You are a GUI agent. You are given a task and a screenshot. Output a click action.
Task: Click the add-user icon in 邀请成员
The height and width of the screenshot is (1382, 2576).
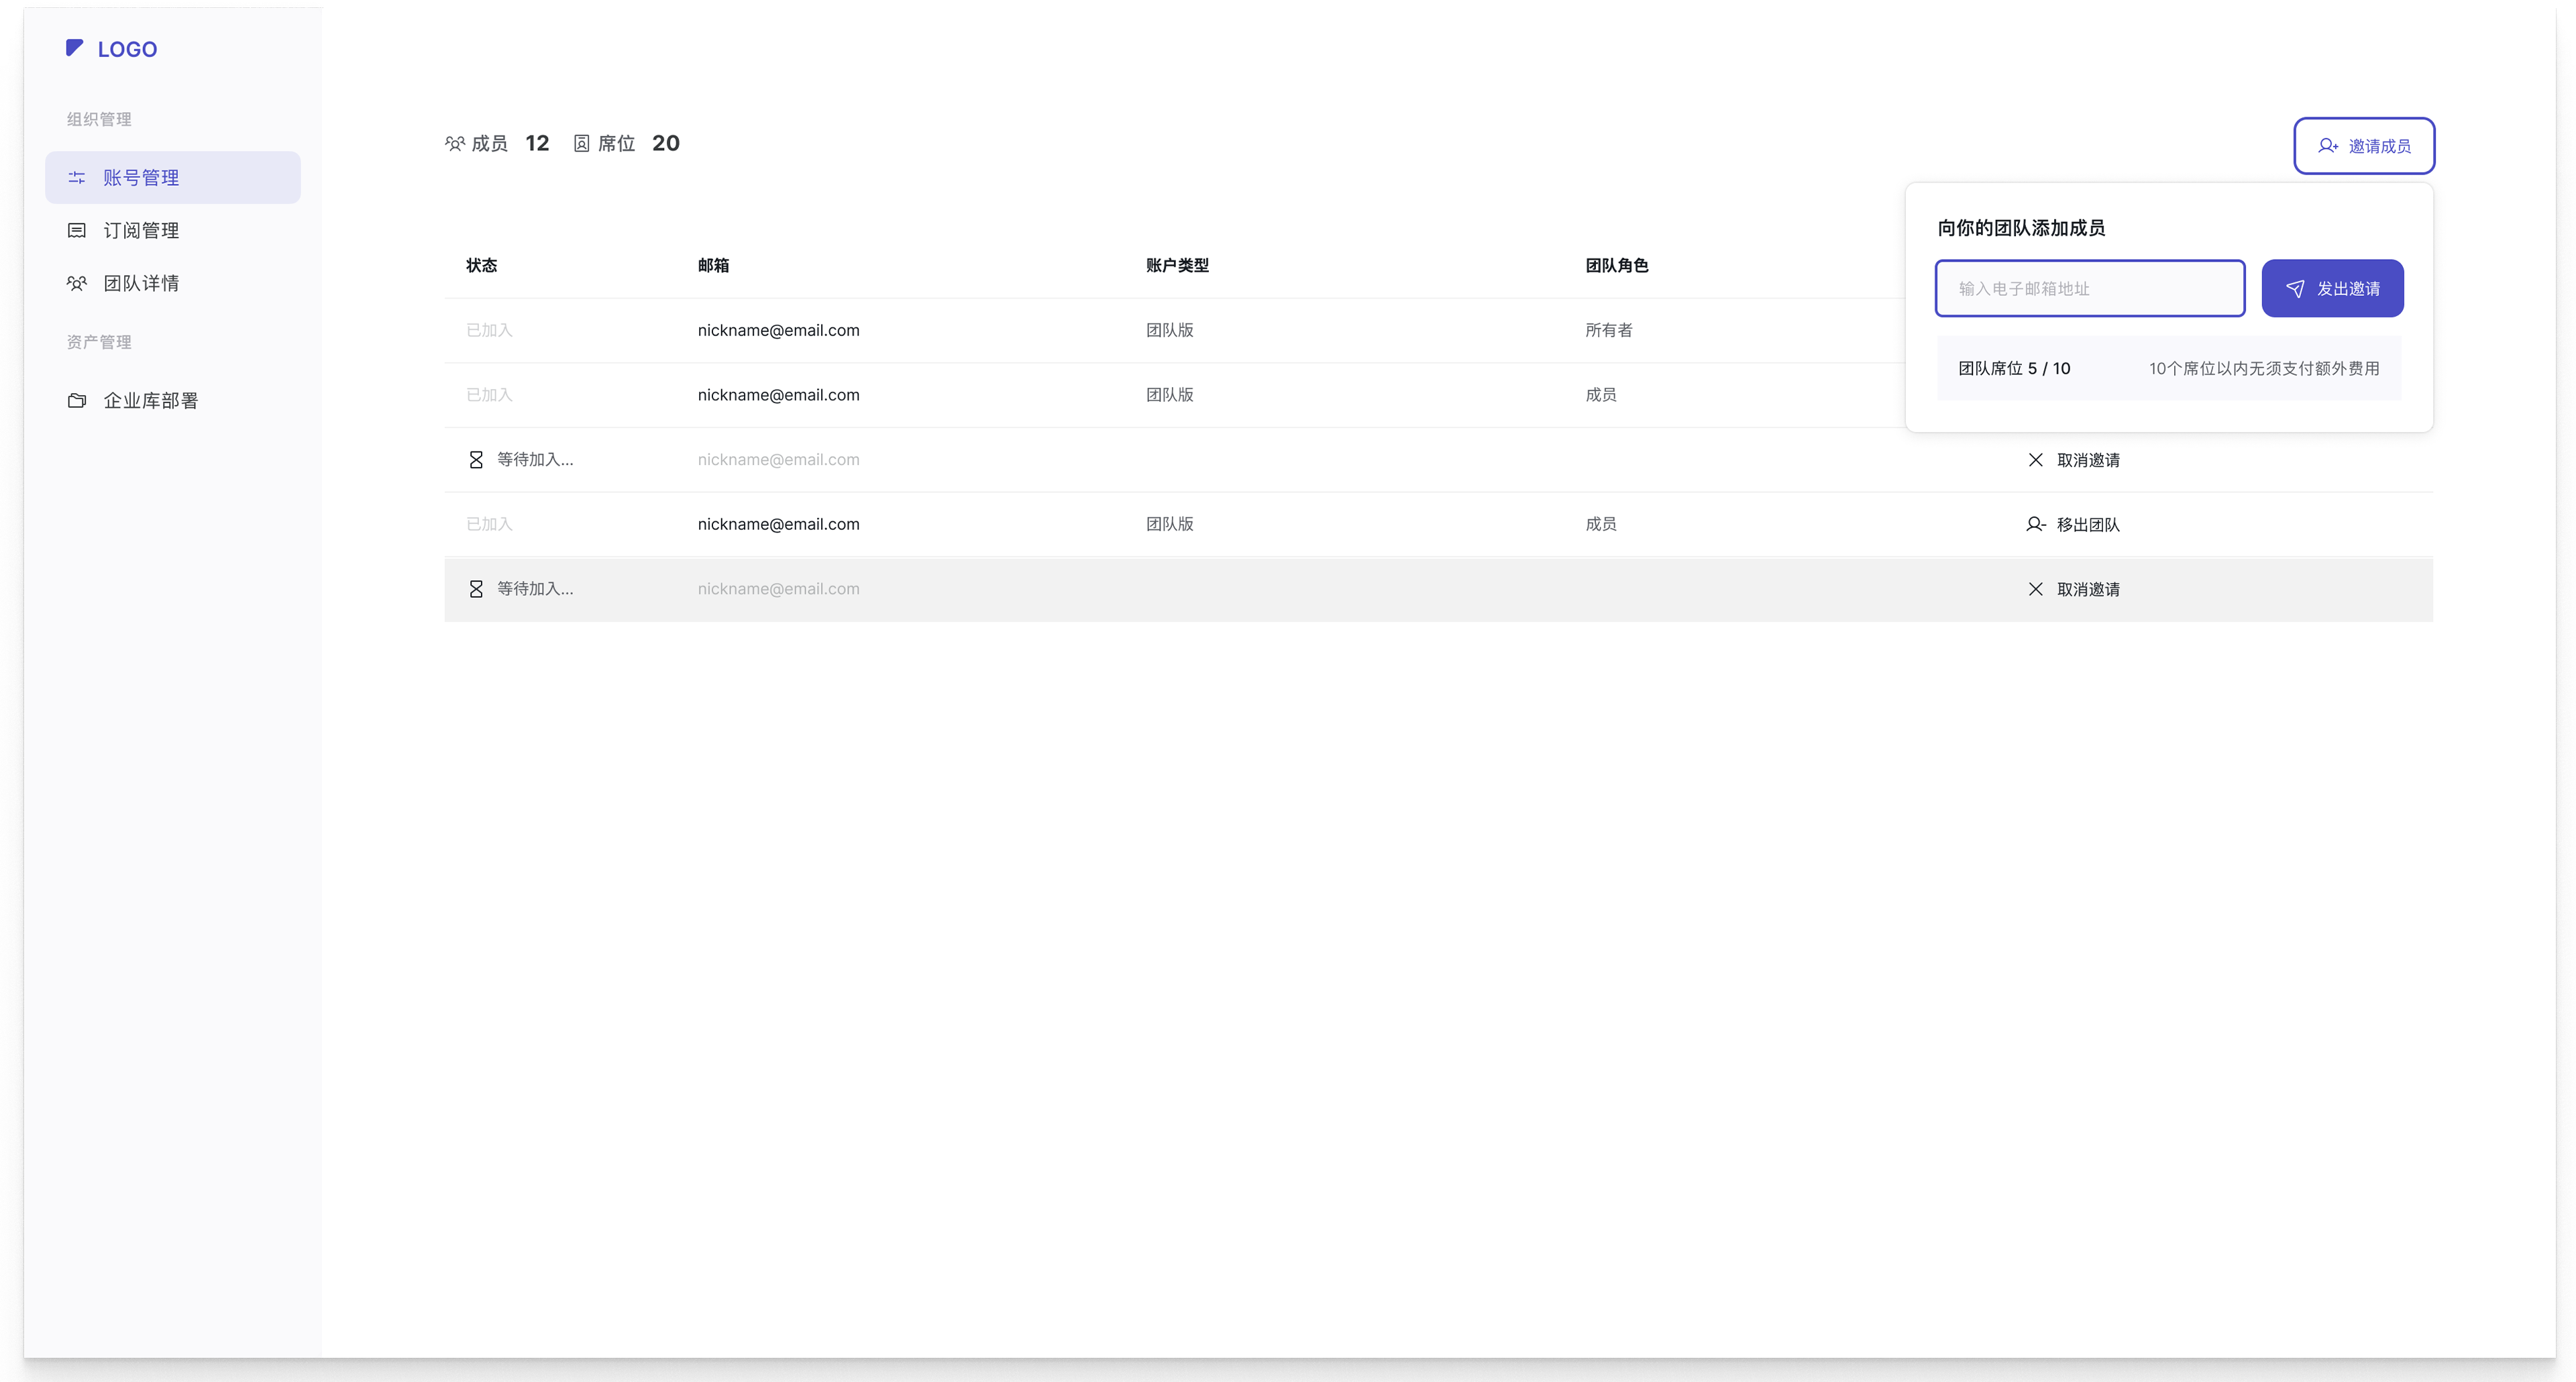pos(2328,146)
